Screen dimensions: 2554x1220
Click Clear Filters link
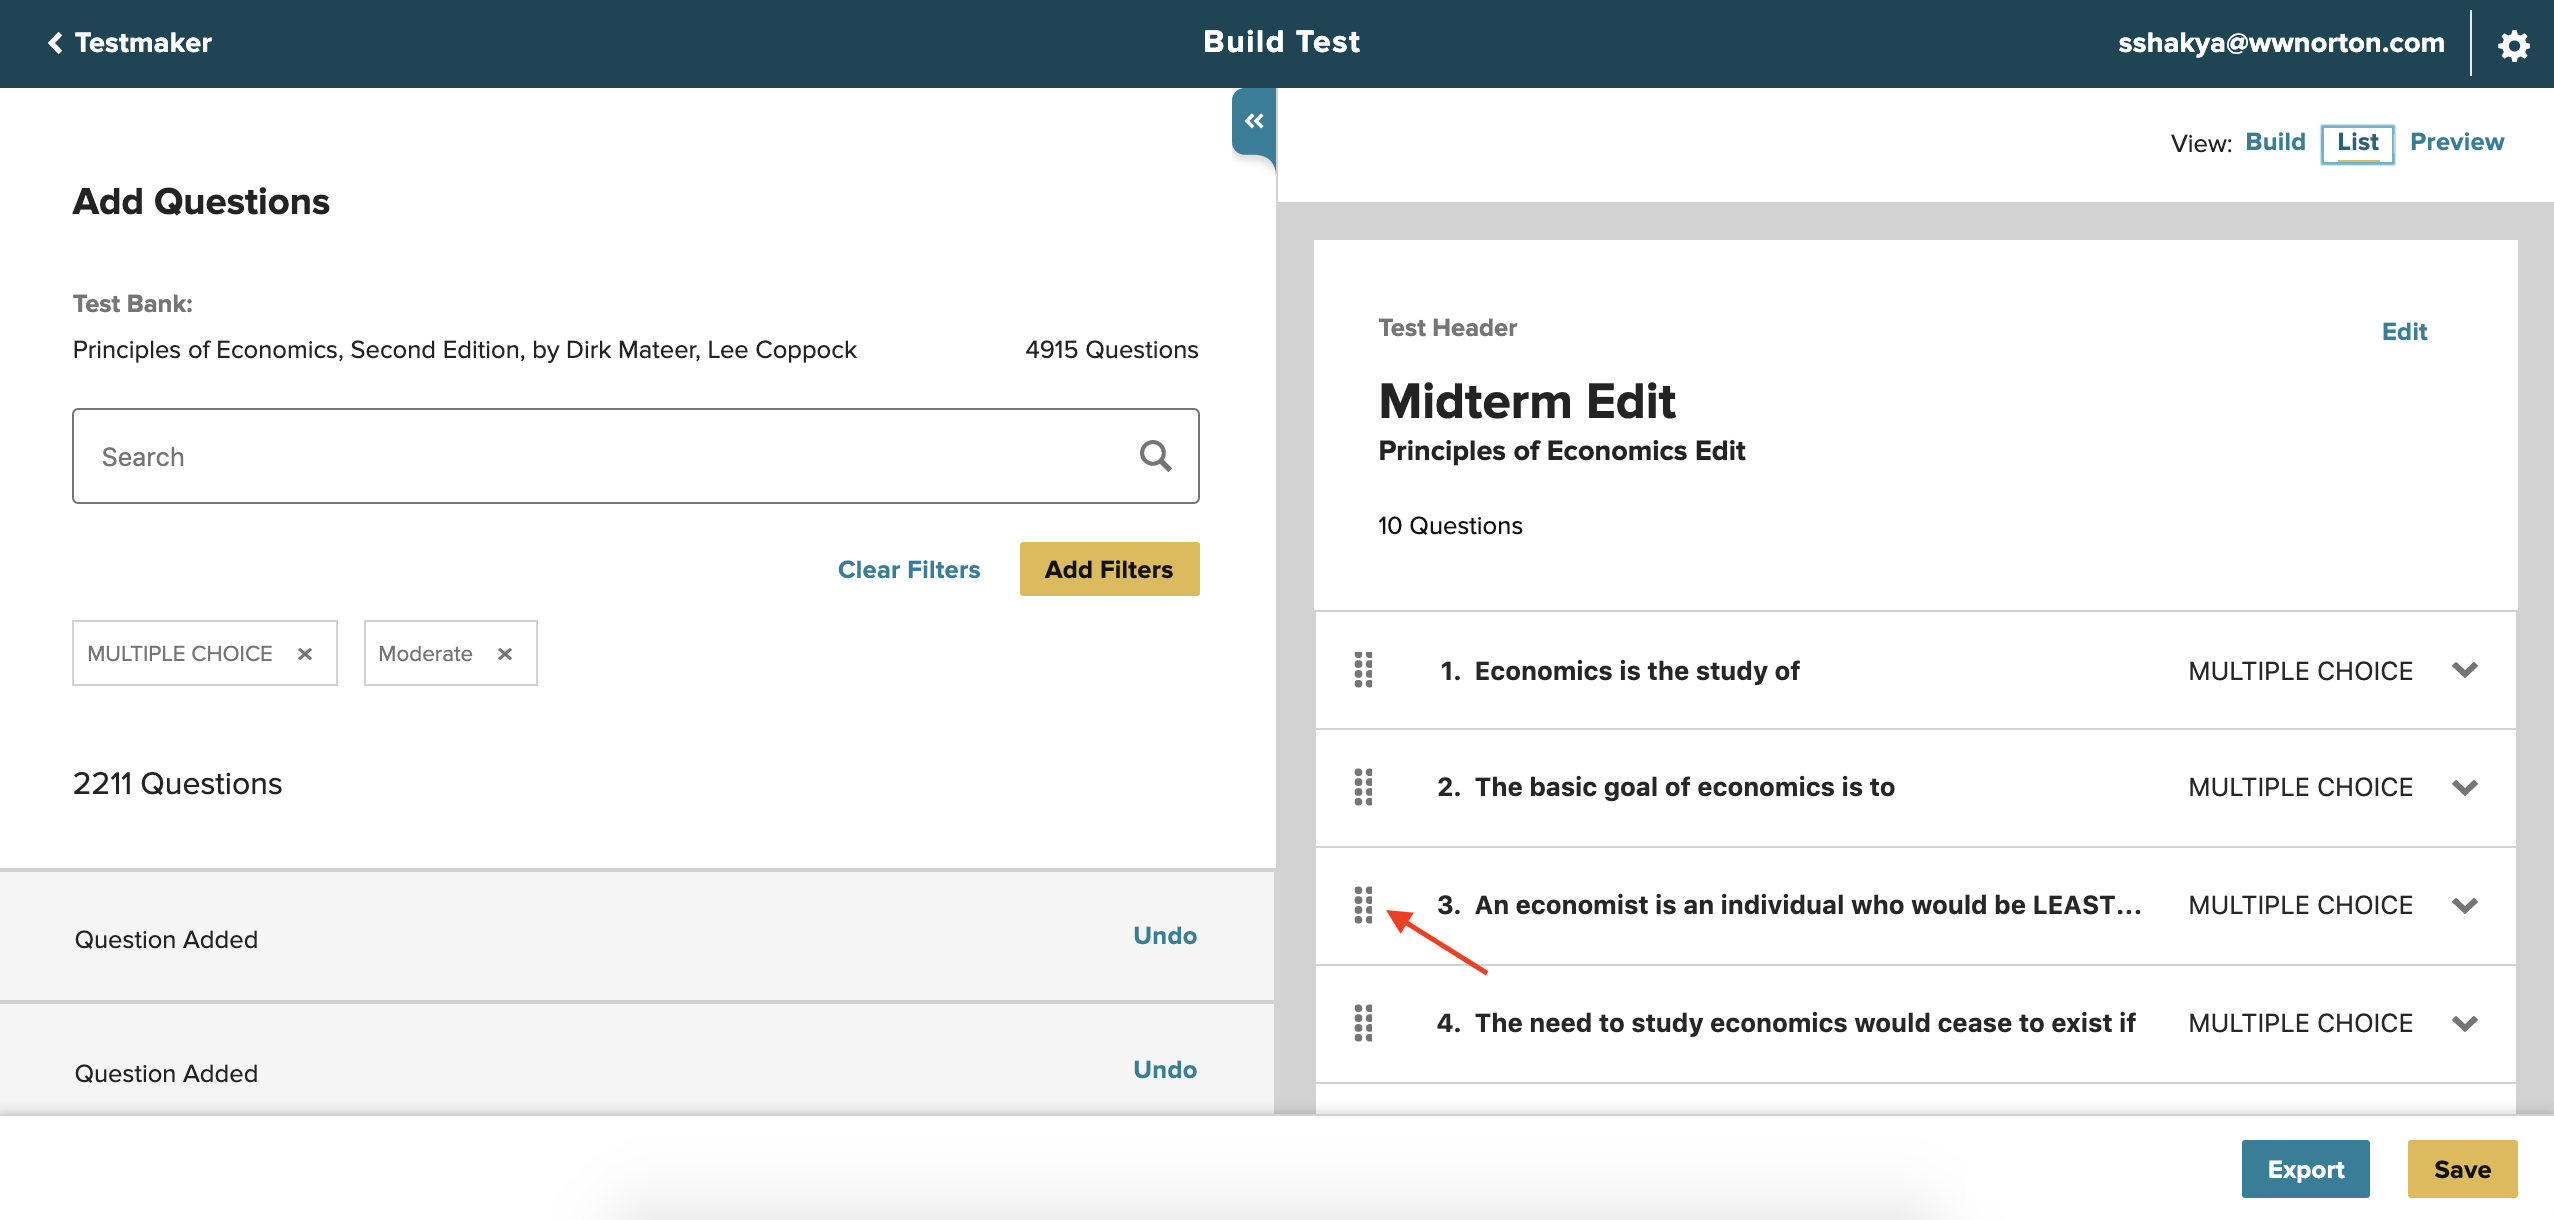pos(908,570)
